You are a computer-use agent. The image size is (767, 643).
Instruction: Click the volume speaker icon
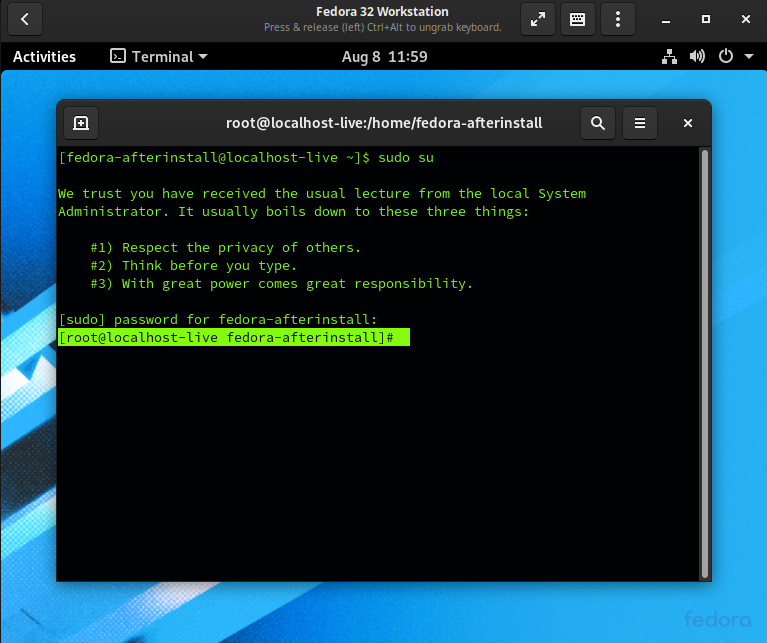pos(697,57)
